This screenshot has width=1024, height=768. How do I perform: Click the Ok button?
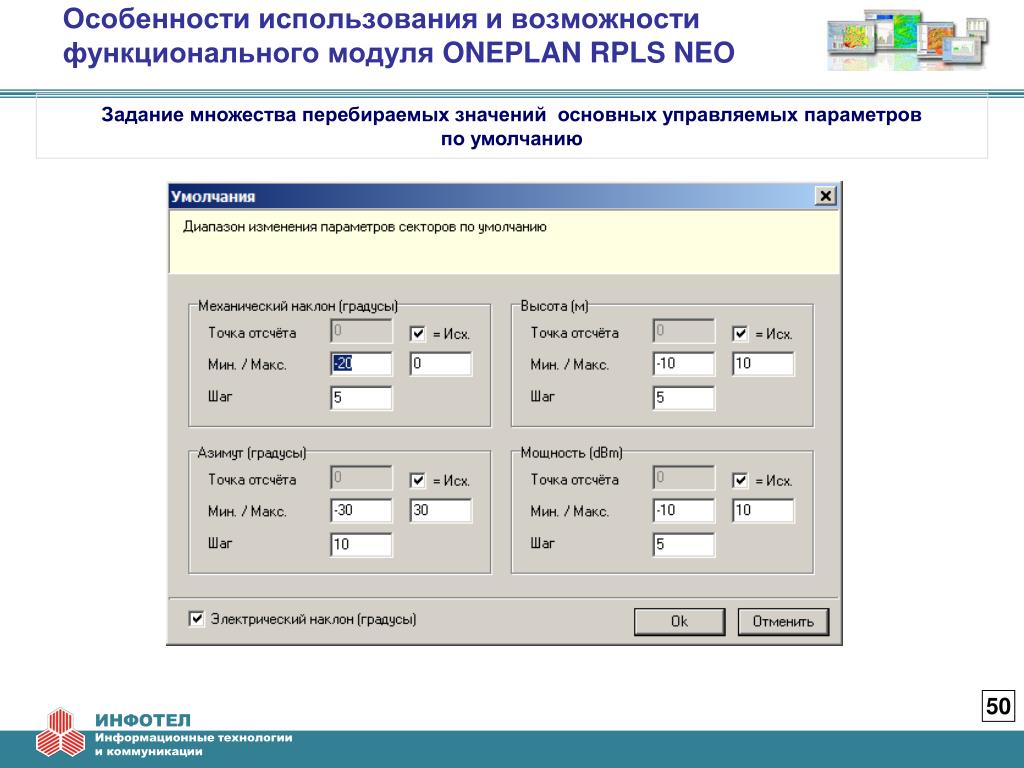(679, 621)
